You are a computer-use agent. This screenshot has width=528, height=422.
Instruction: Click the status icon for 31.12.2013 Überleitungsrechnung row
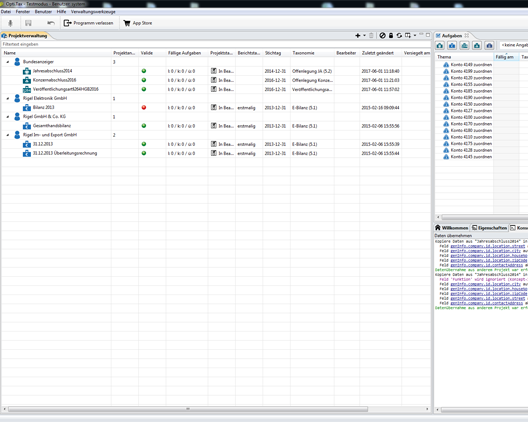(213, 153)
